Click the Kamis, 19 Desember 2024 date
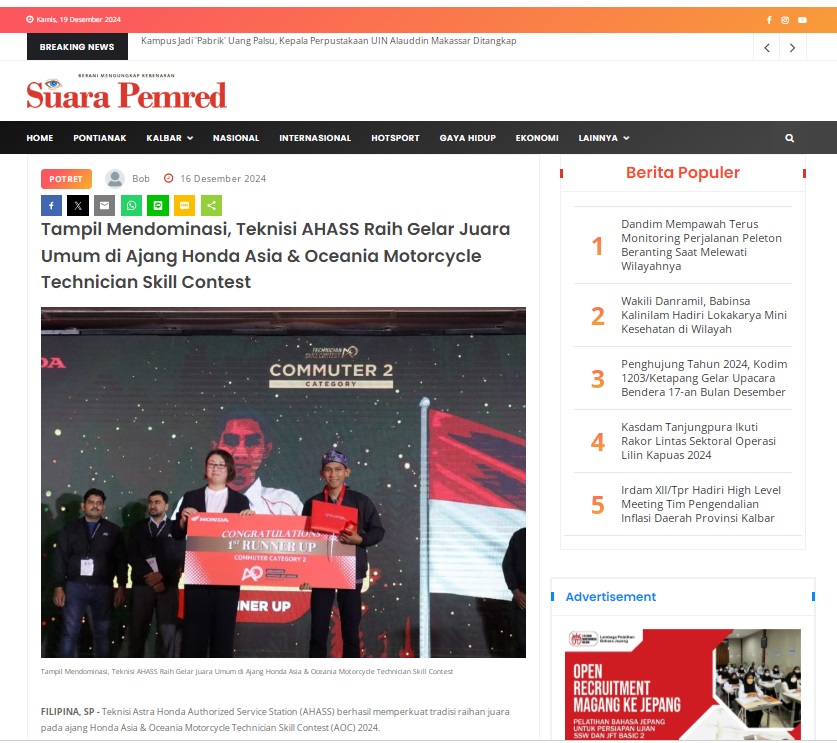This screenshot has height=743, width=837. click(78, 20)
